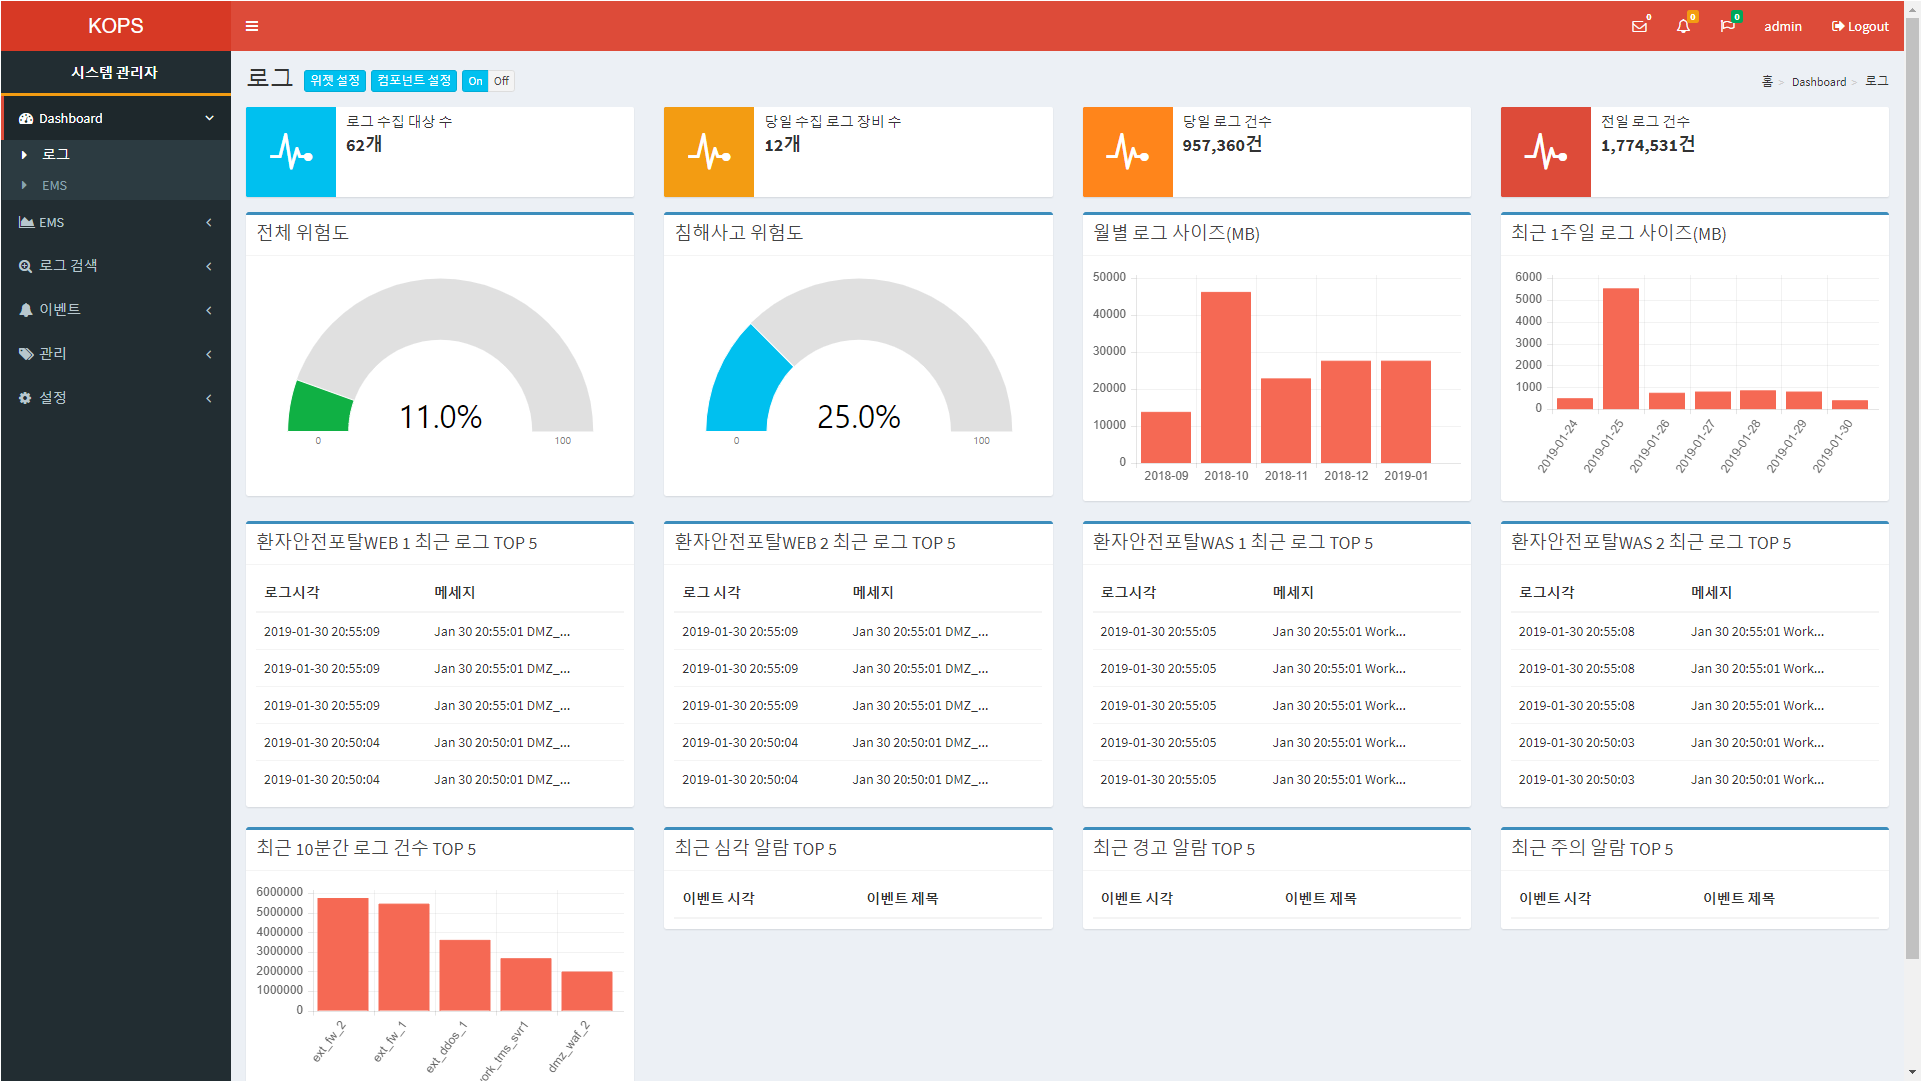Click the flag notifications icon
This screenshot has height=1082, width=1922.
pyautogui.click(x=1727, y=26)
